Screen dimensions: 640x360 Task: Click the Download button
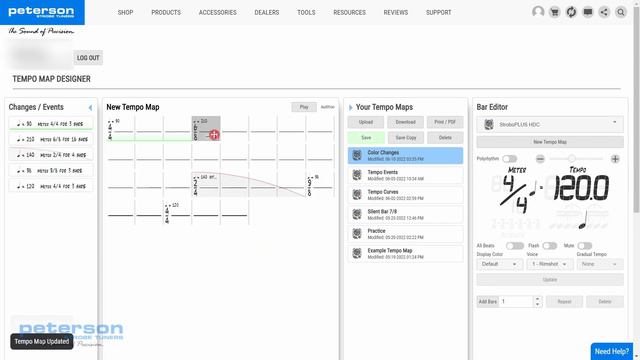coord(405,122)
